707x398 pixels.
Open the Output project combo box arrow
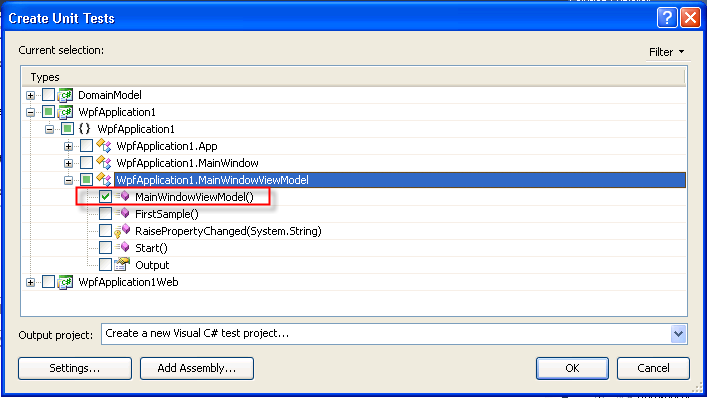pyautogui.click(x=678, y=334)
